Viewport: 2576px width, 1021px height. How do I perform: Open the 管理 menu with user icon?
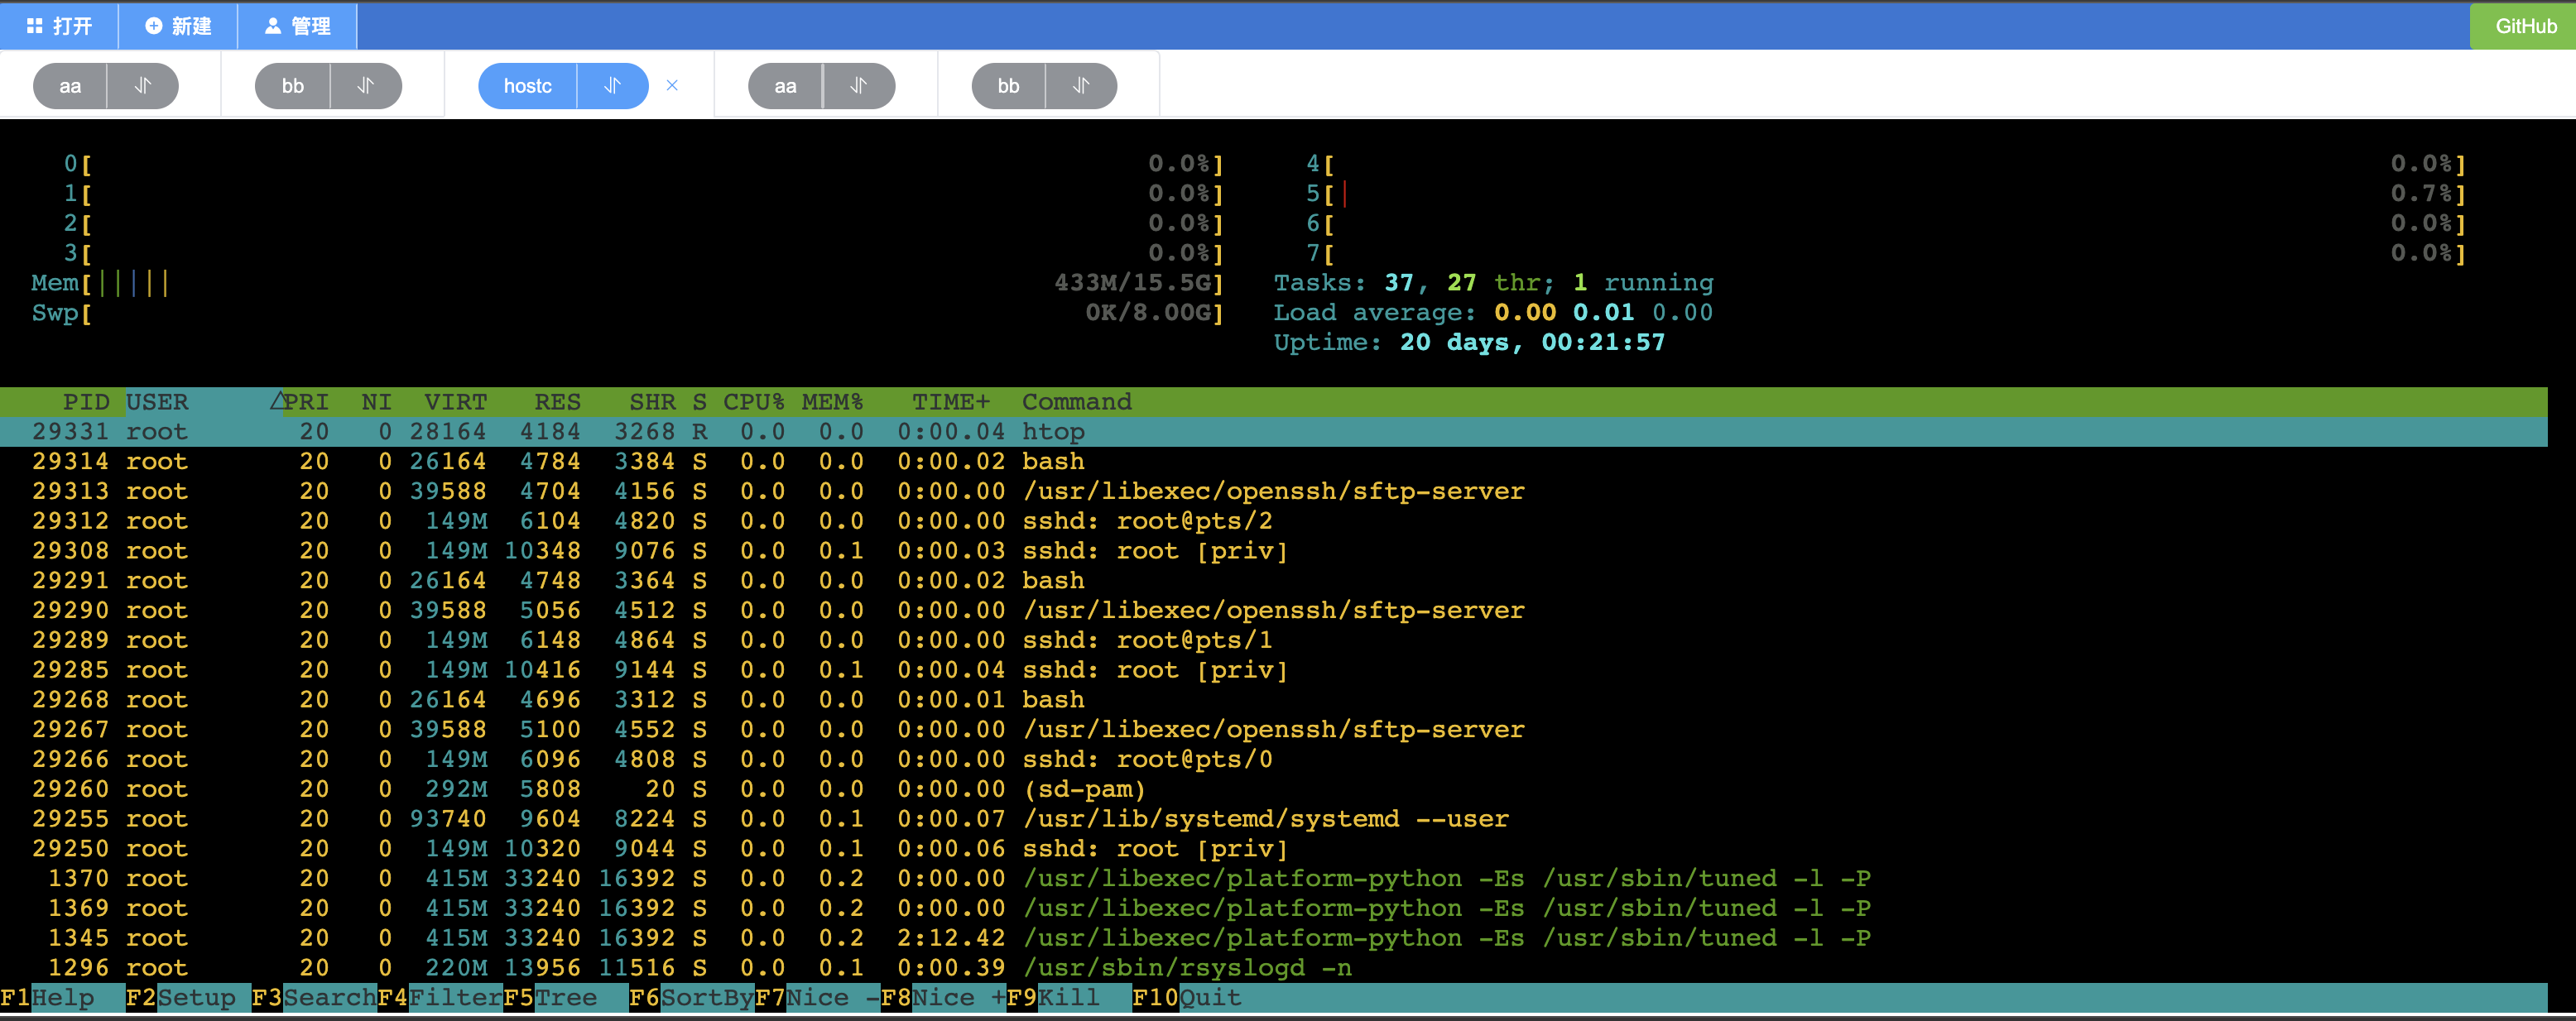pos(297,26)
